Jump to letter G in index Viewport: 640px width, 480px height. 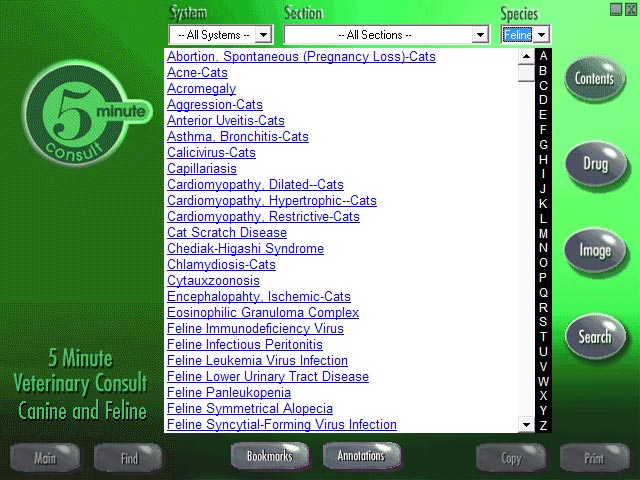click(x=543, y=144)
